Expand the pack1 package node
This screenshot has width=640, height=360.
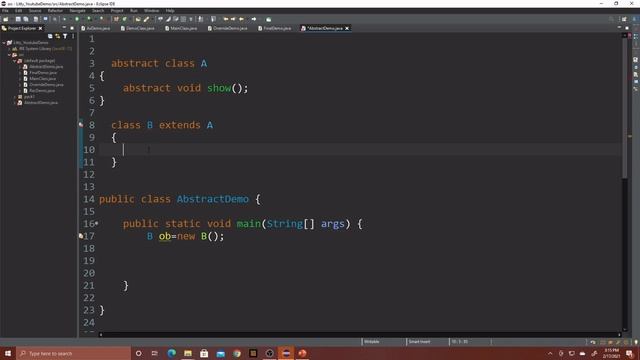(15, 97)
